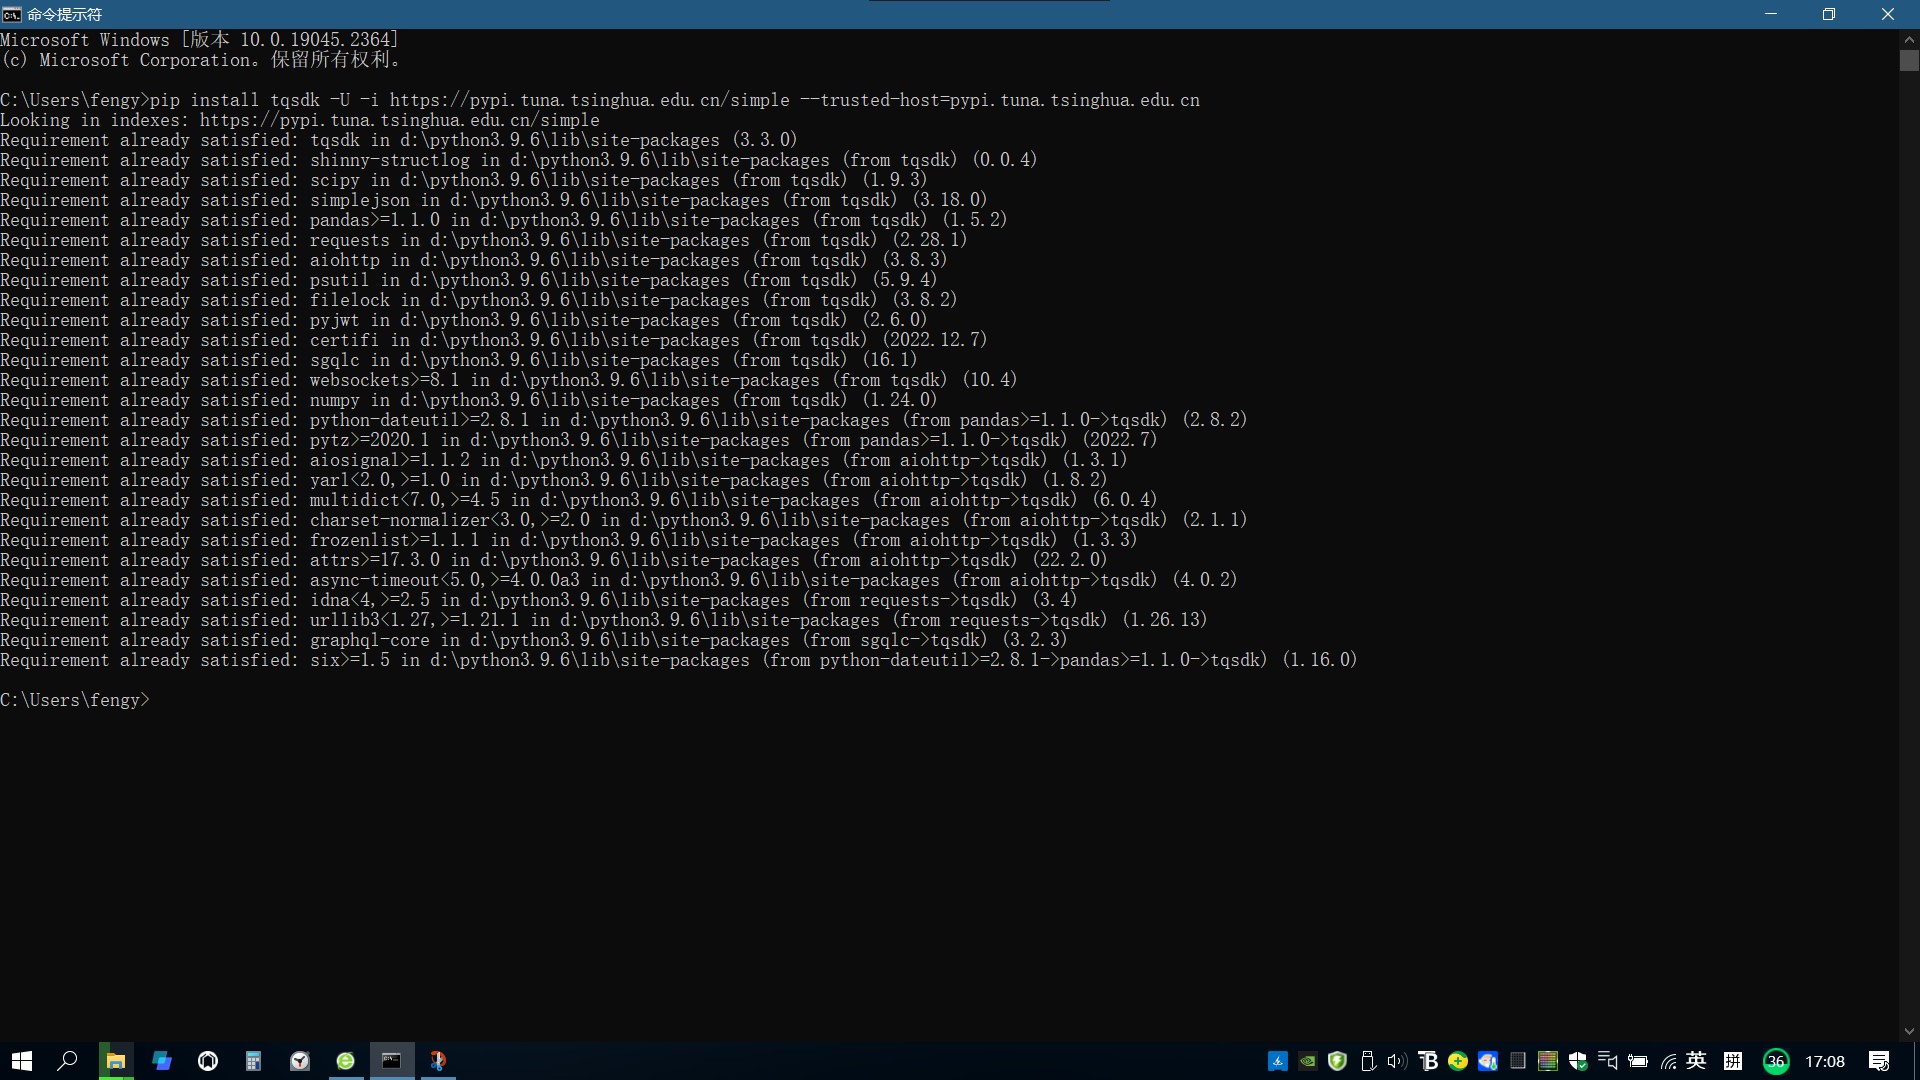Click the blue overlapping-squares taskbar app
Viewport: 1920px width, 1080px height.
[162, 1061]
